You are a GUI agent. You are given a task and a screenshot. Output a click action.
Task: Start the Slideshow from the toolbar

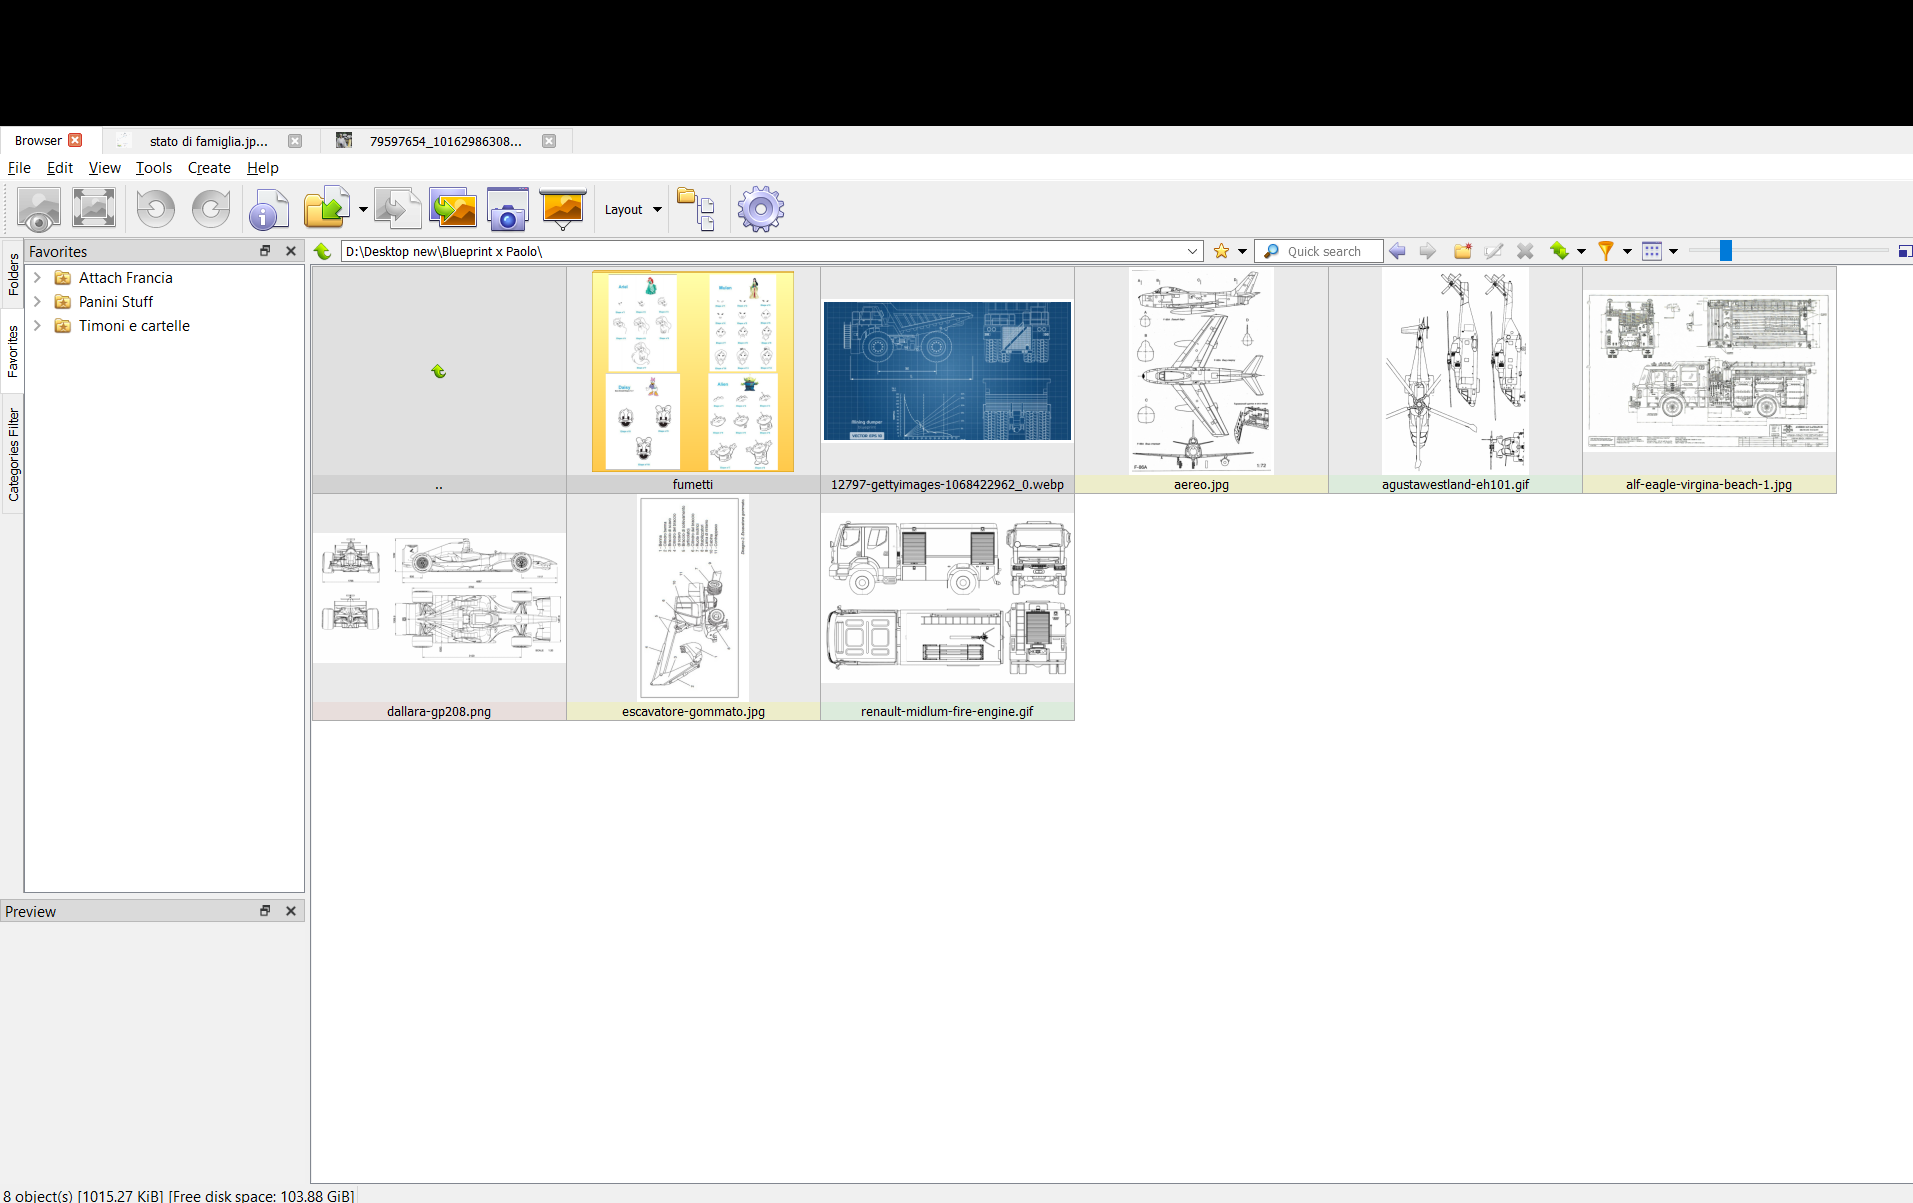pos(562,210)
